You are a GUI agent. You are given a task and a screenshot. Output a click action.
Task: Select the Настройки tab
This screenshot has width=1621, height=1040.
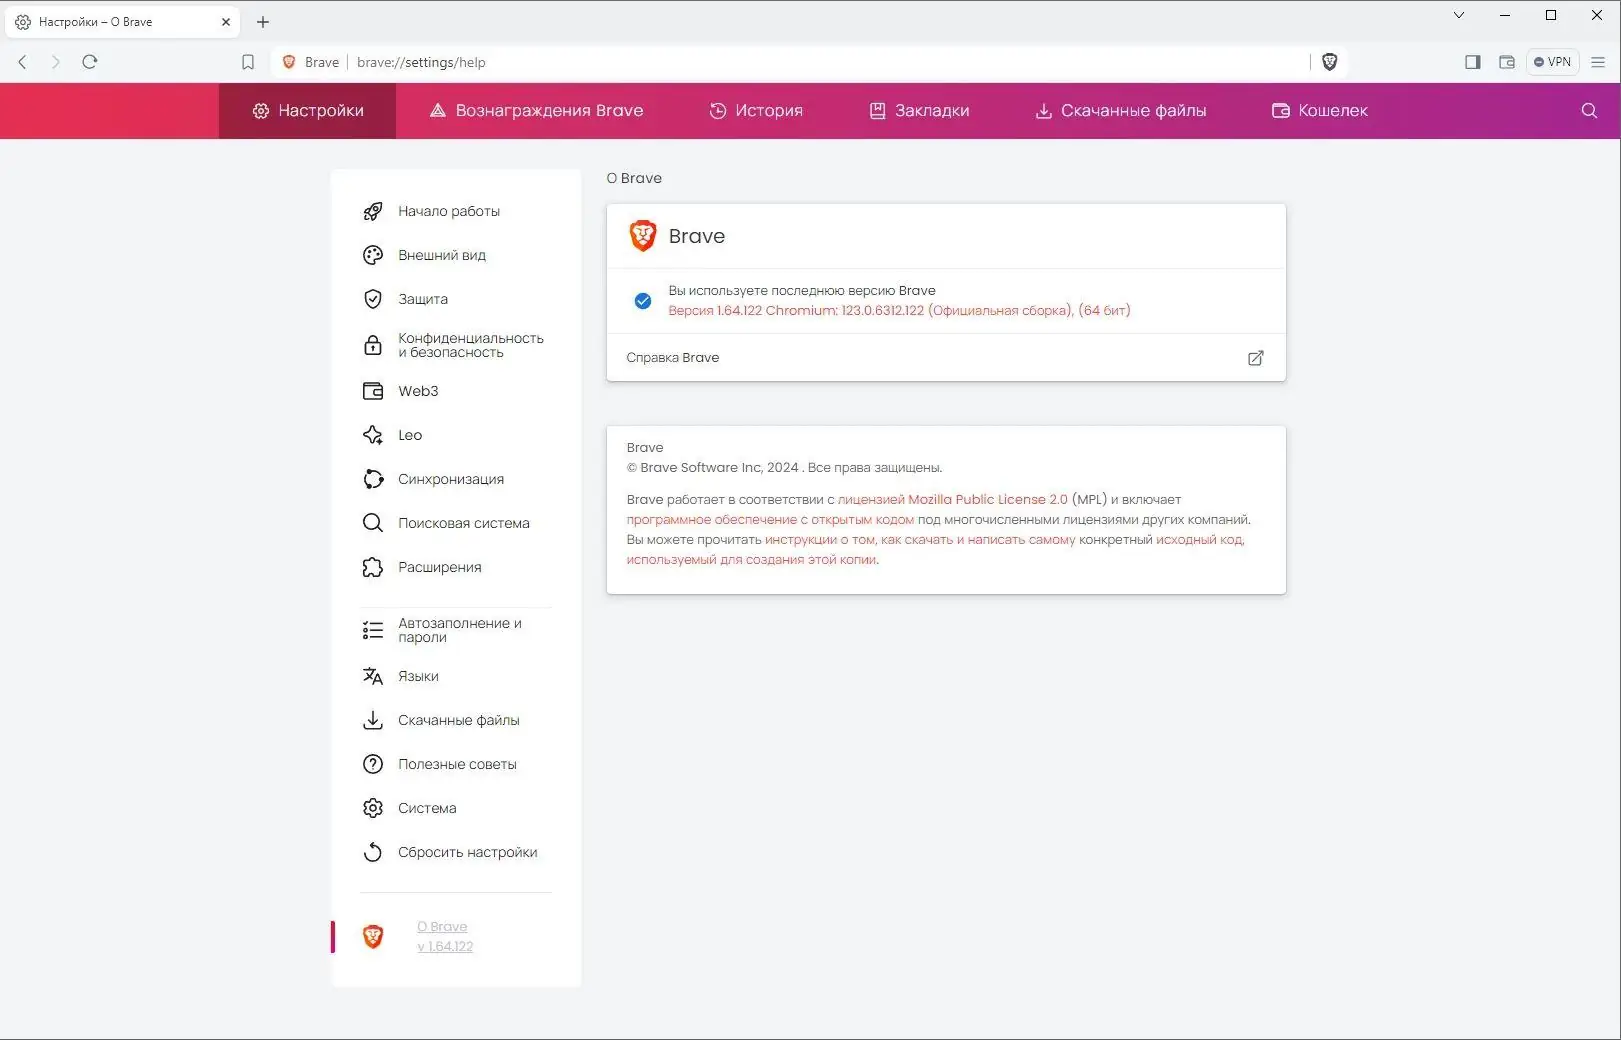click(x=308, y=110)
